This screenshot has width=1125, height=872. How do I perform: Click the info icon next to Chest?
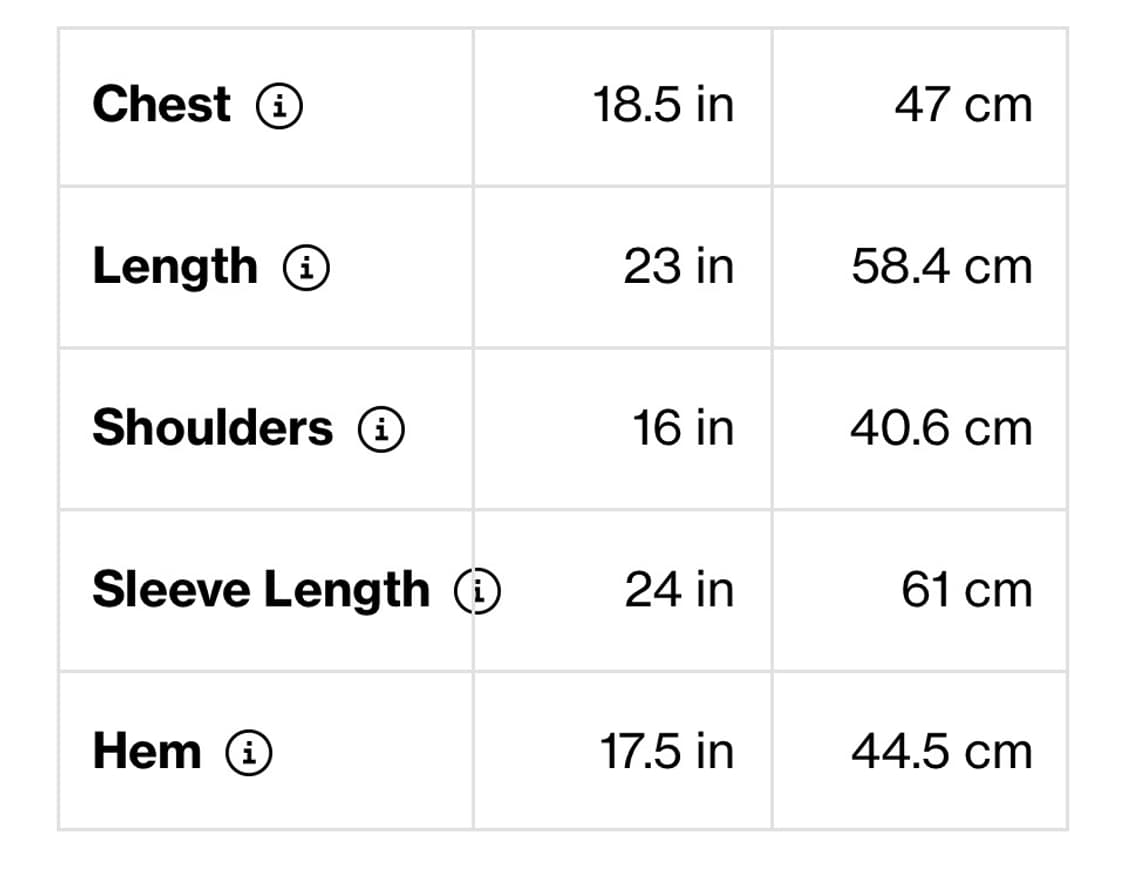(280, 105)
